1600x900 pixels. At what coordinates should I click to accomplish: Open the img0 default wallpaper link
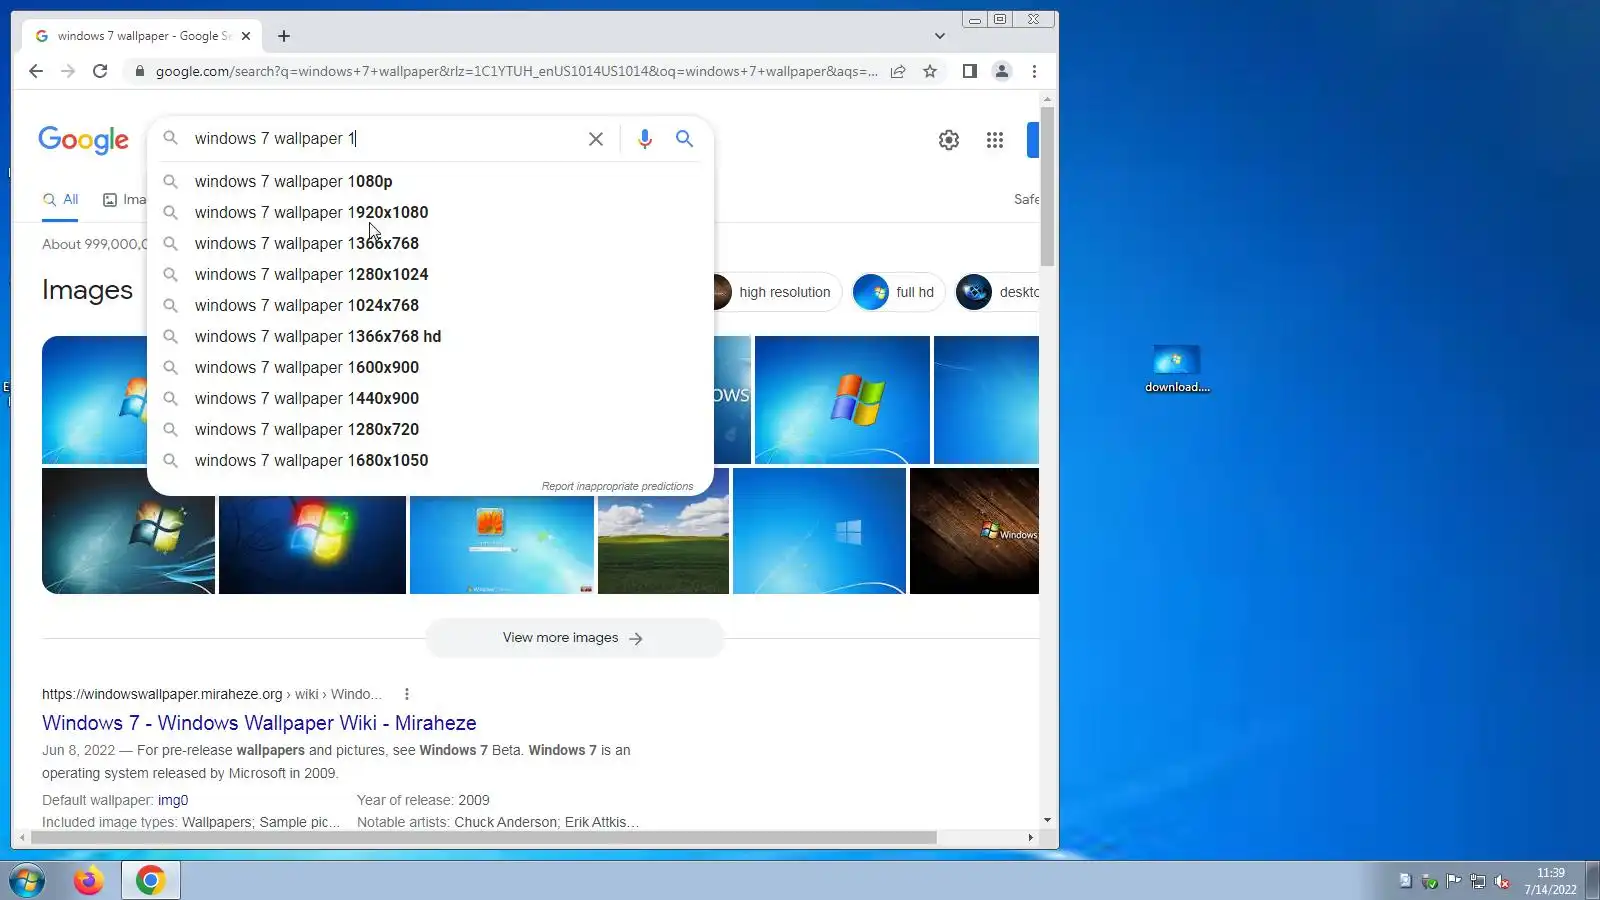pos(173,800)
